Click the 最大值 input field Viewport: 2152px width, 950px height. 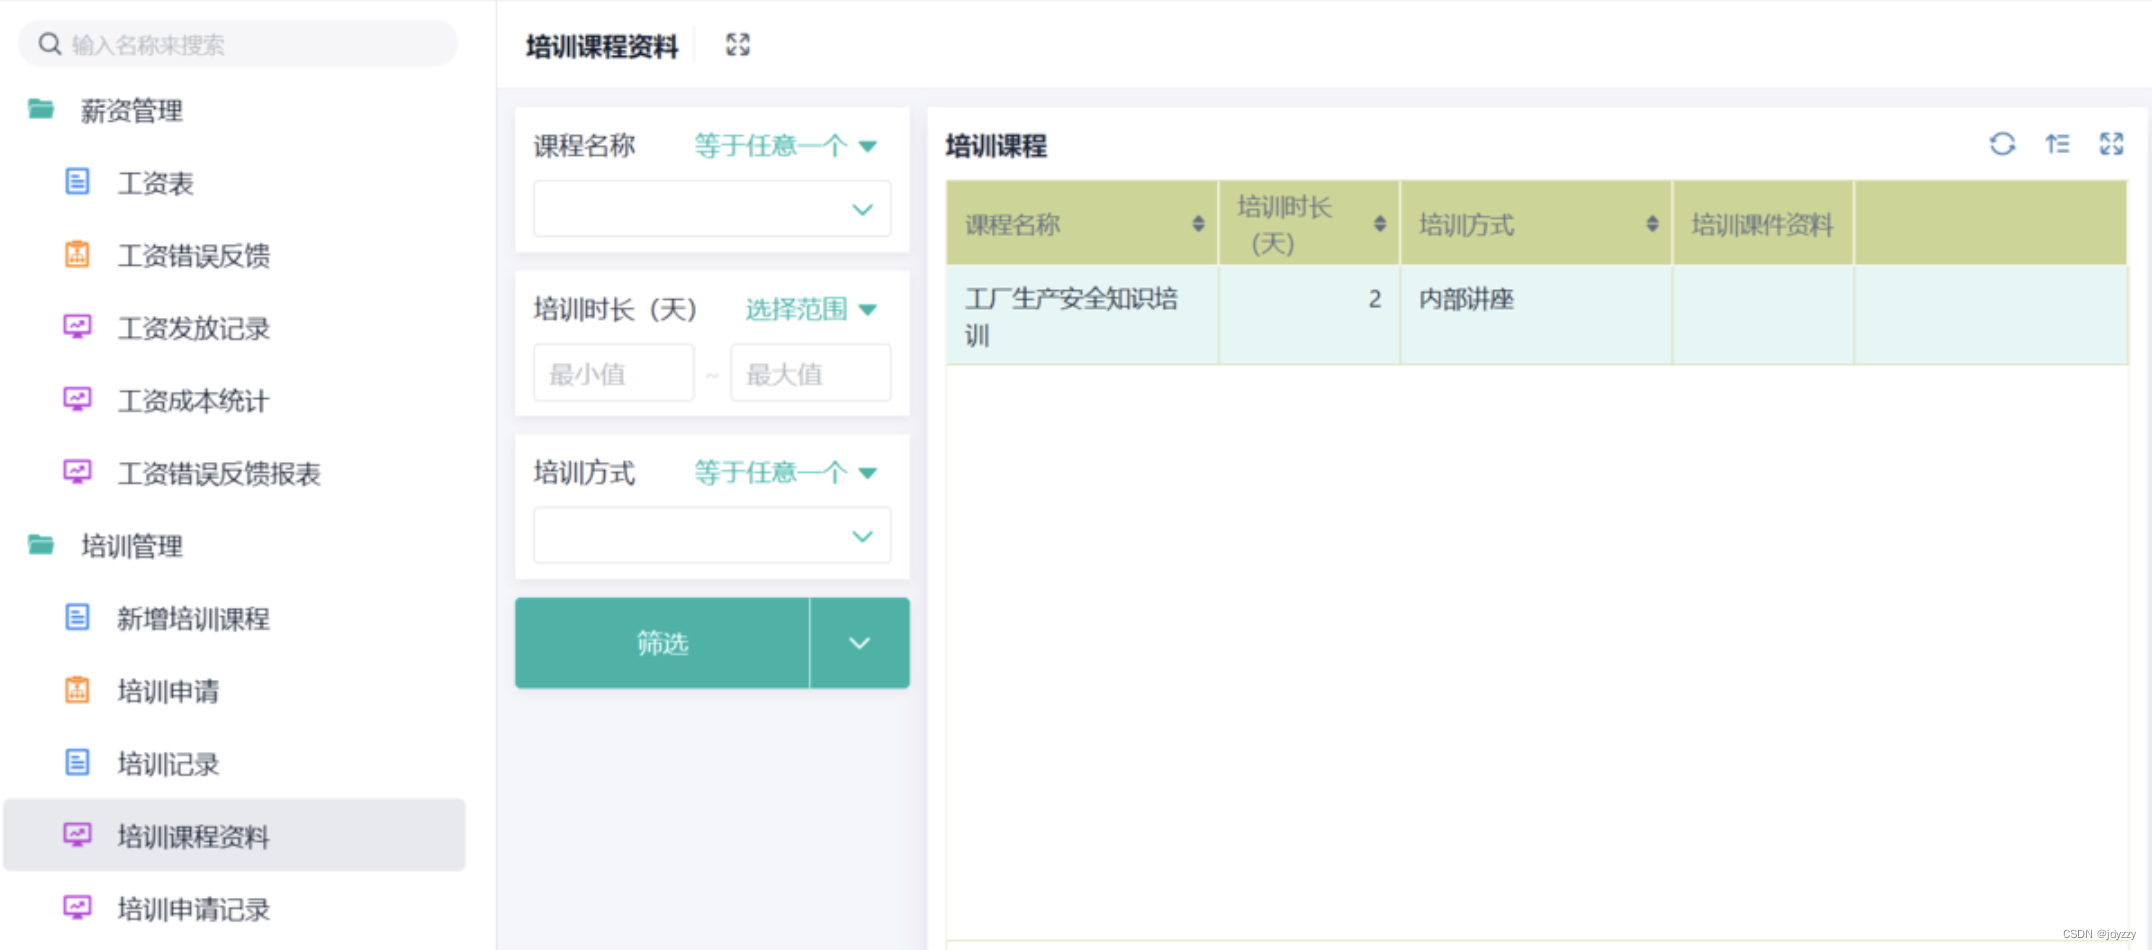pos(811,373)
